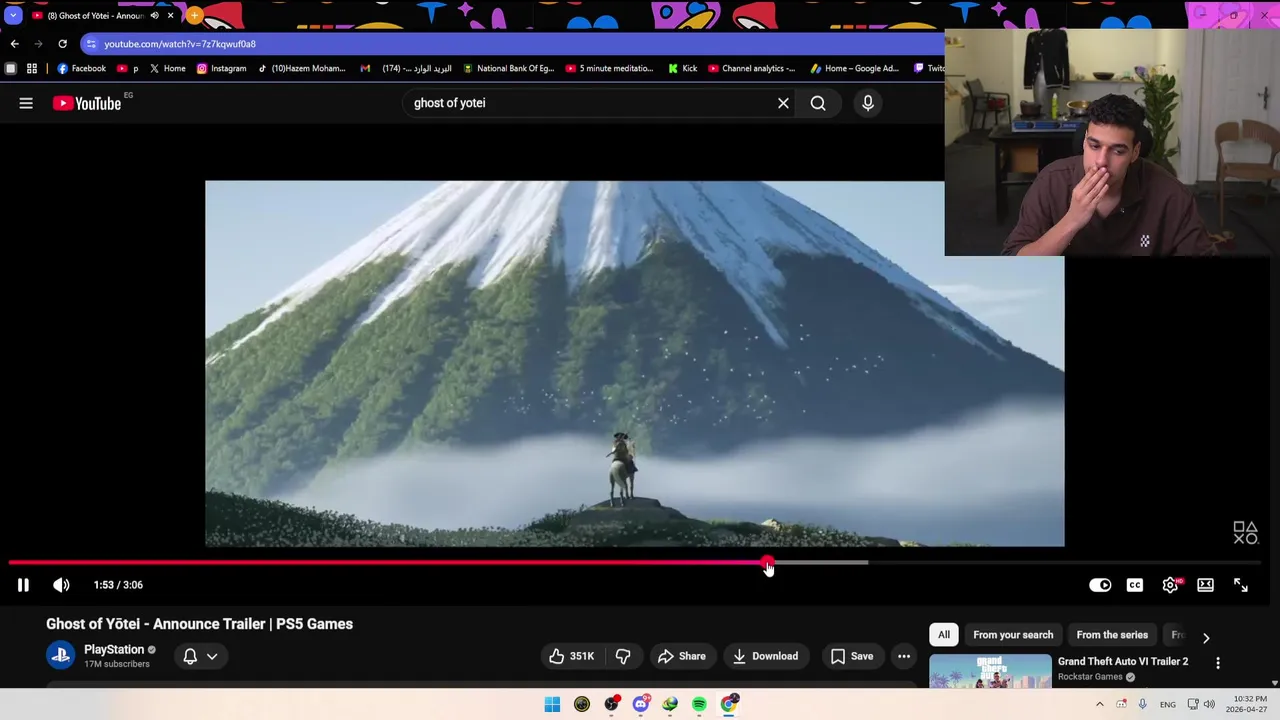The width and height of the screenshot is (1280, 720).
Task: Open the PlayStation channel name link
Action: (114, 649)
